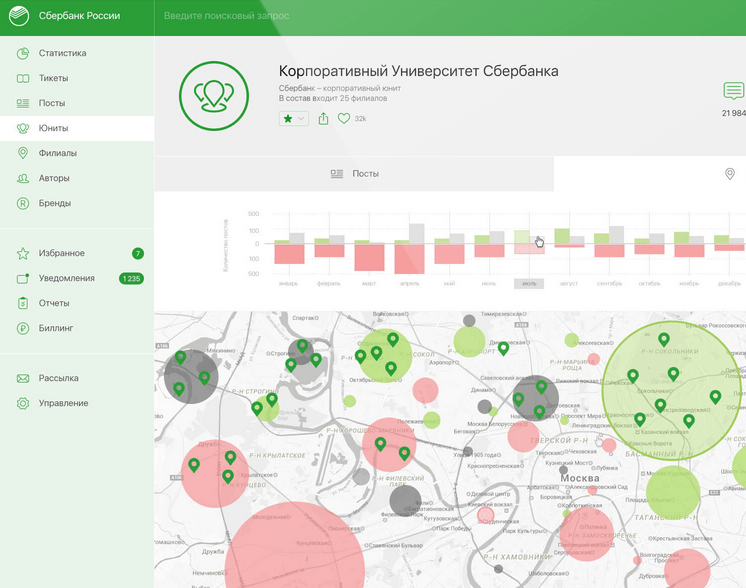
Task: Open Отчеты menu item
Action: 77,303
